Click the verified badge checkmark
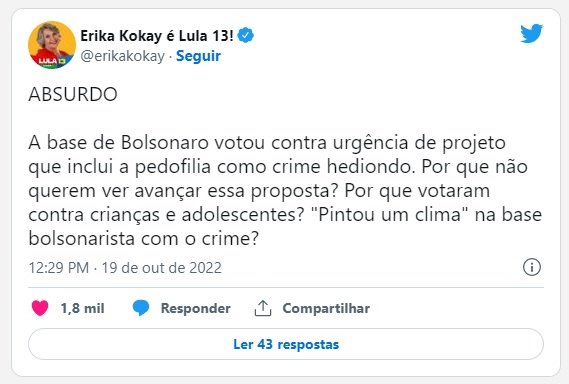Screen dimensions: 569x384 [246, 36]
